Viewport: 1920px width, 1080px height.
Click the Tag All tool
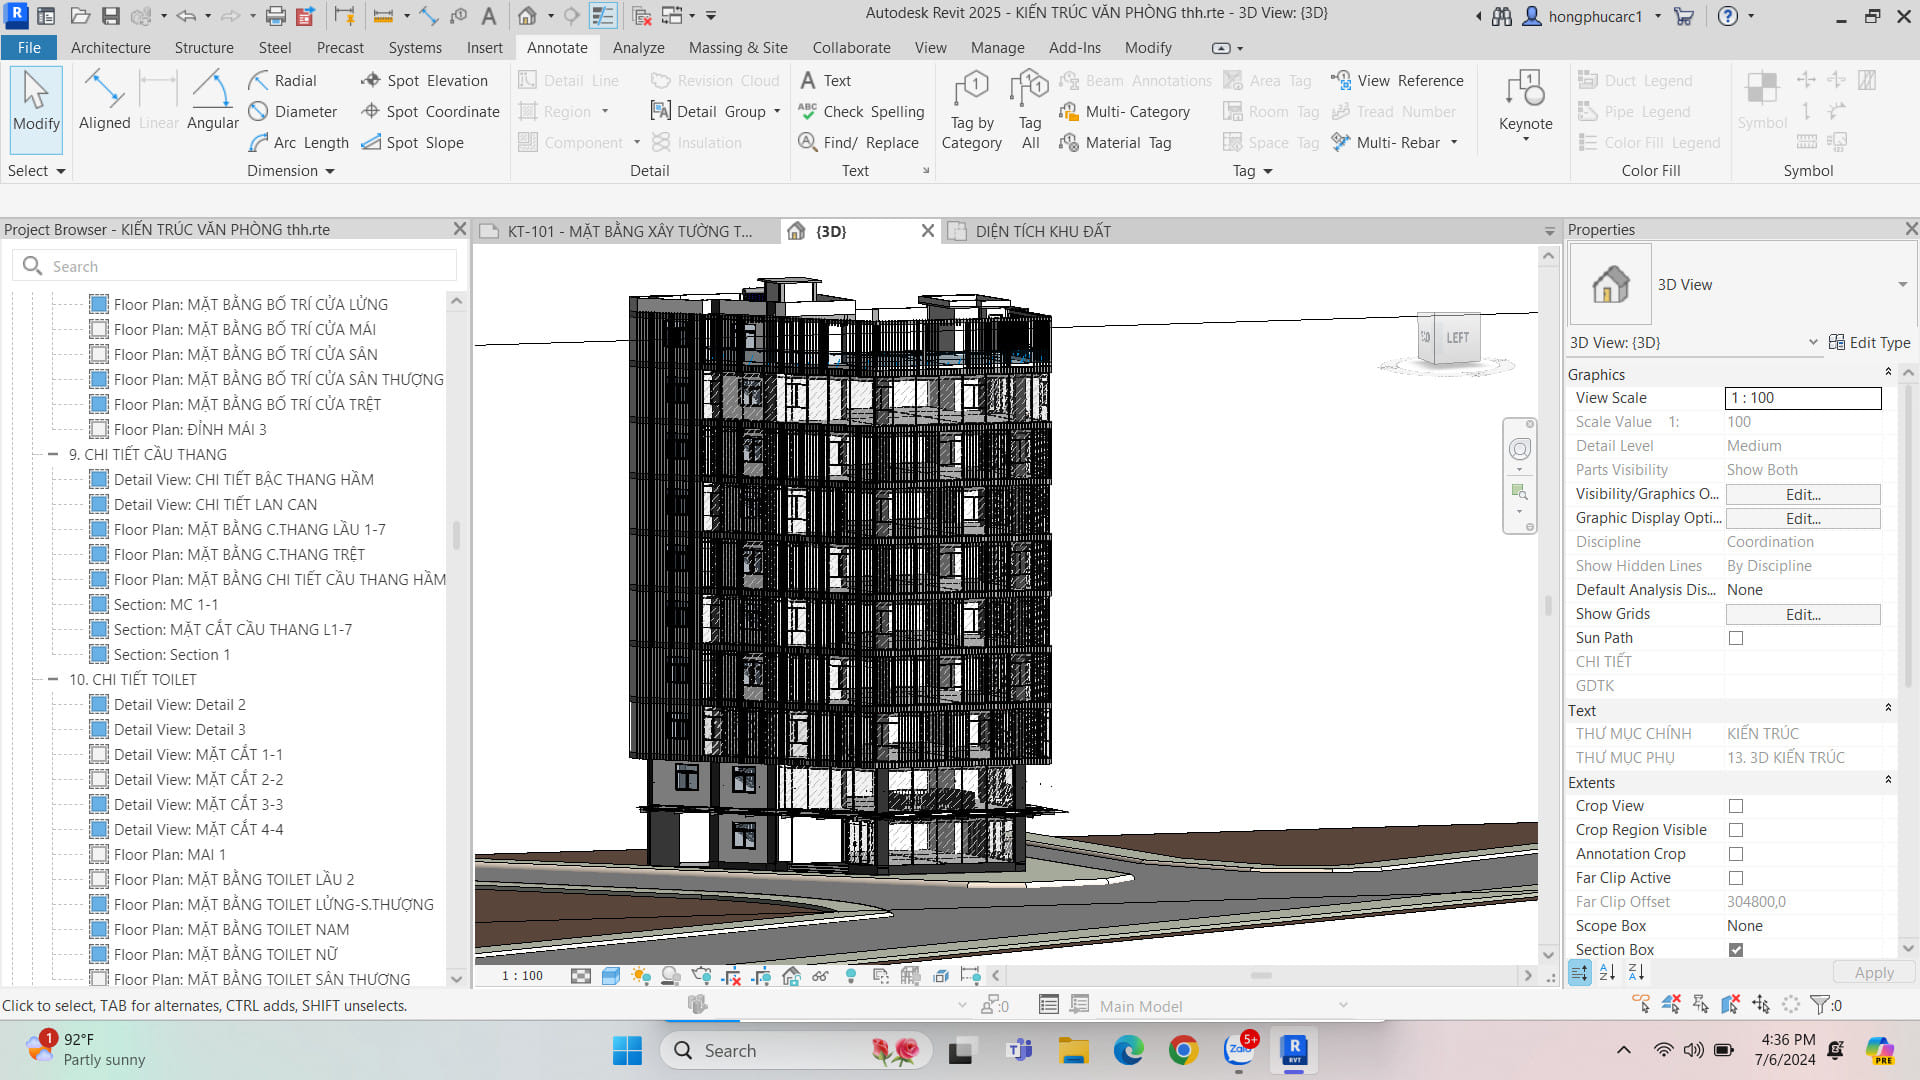coord(1030,110)
